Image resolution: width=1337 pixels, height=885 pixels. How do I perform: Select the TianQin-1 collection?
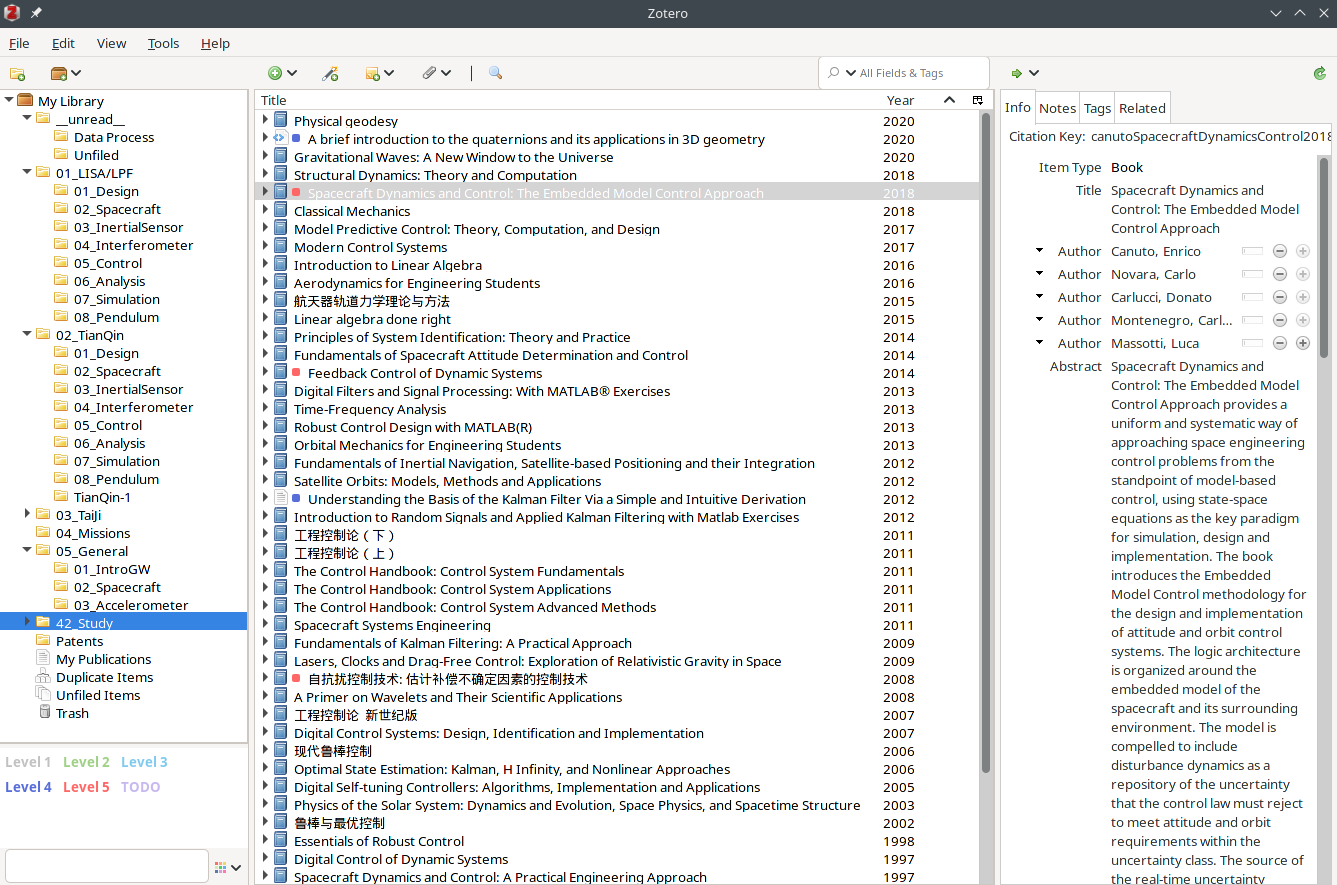click(x=102, y=497)
